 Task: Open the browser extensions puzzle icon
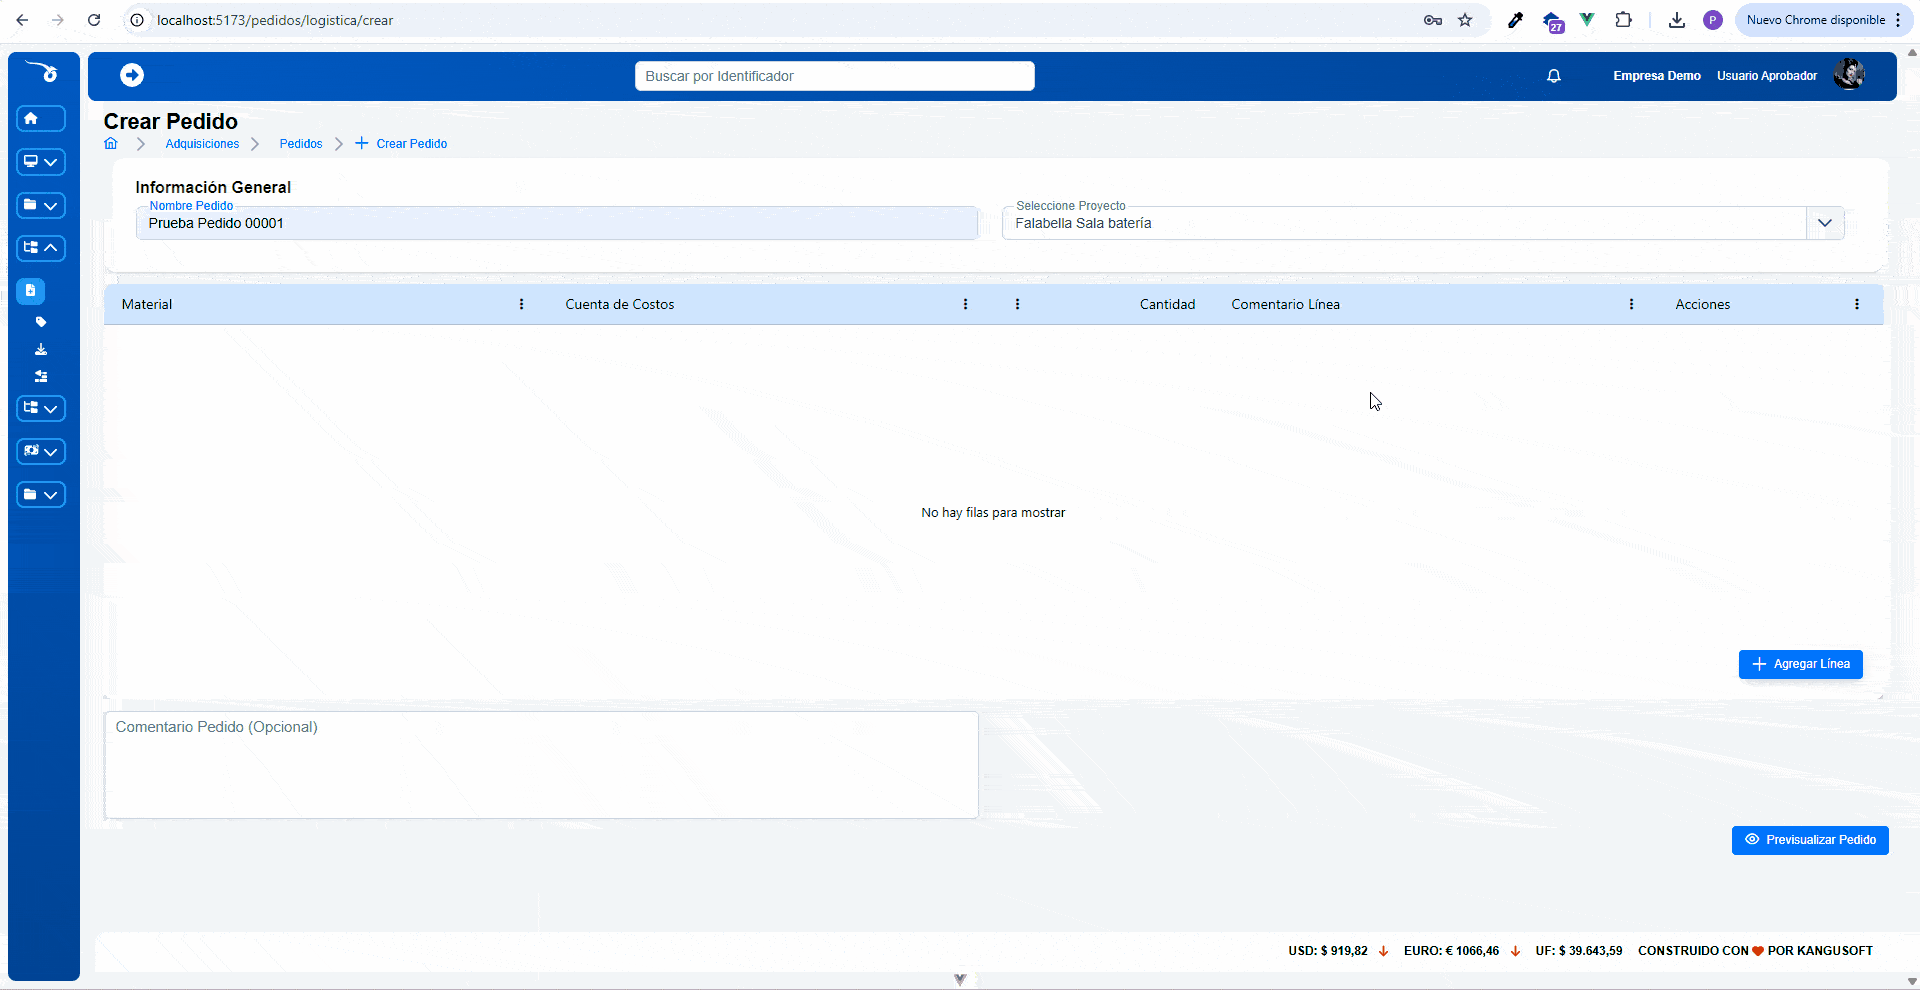(x=1623, y=20)
